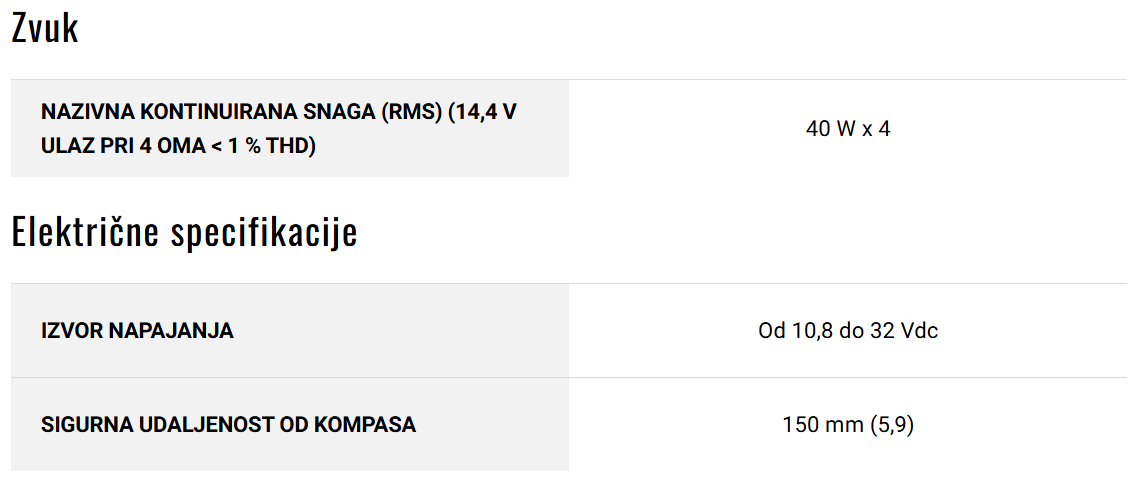This screenshot has height=481, width=1138.
Task: Click the 40 W x 4 value
Action: (x=848, y=129)
